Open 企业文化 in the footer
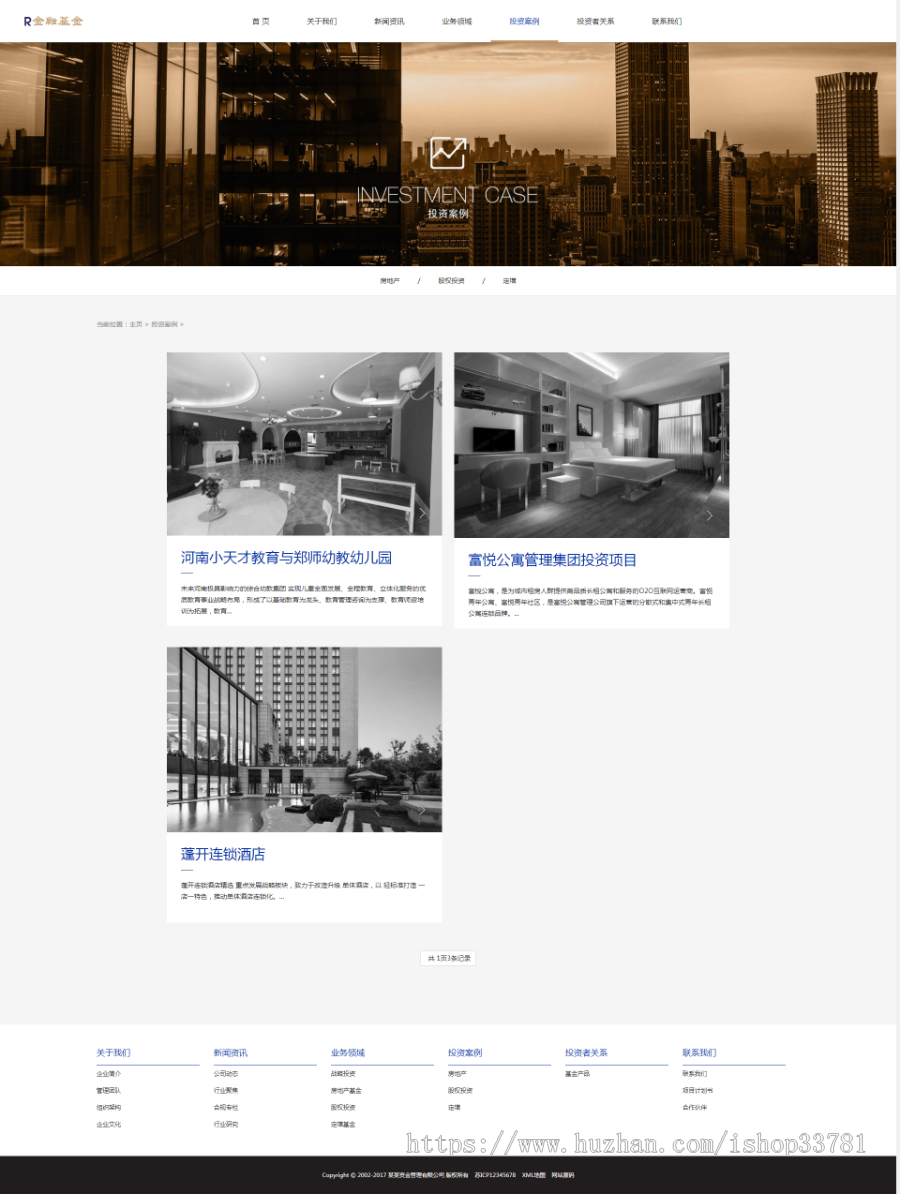Image resolution: width=900 pixels, height=1194 pixels. tap(109, 1124)
